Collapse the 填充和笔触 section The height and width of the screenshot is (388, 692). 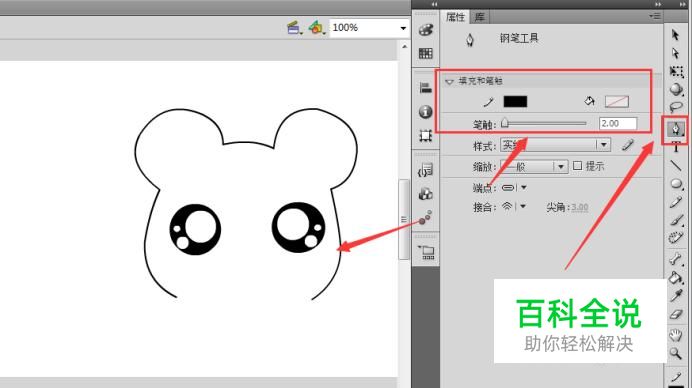tap(449, 81)
